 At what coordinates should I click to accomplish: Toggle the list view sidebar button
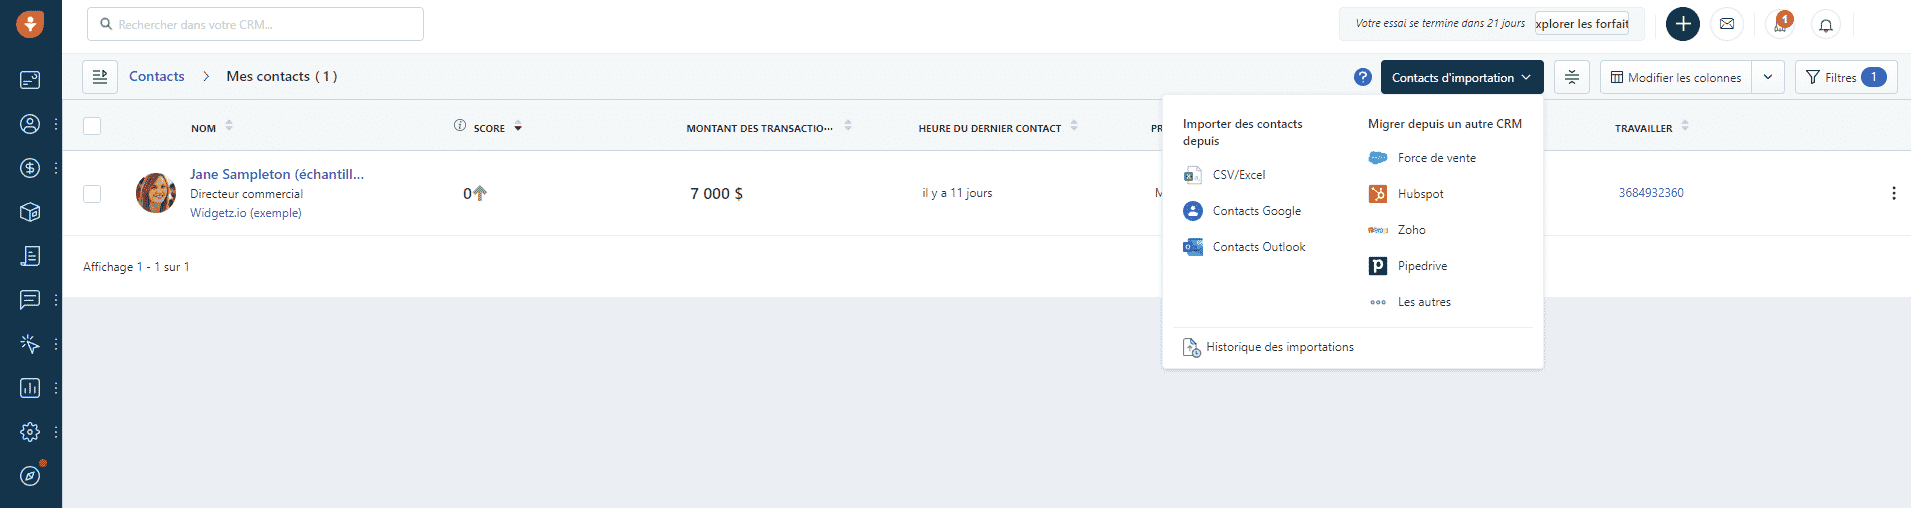point(100,77)
